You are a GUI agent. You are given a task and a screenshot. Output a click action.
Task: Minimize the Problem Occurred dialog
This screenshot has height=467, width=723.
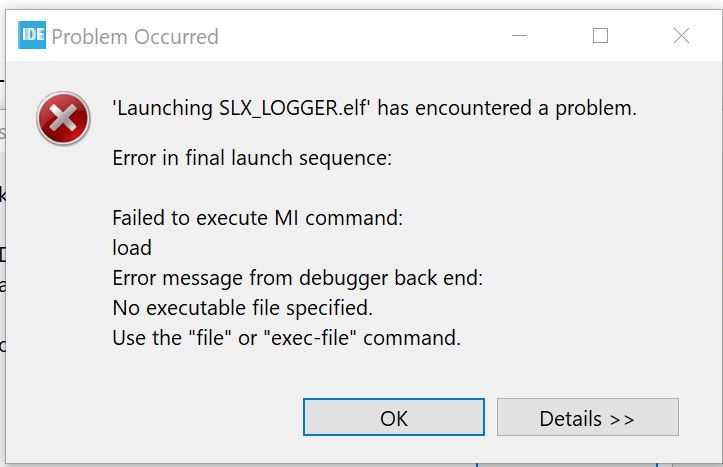point(519,35)
